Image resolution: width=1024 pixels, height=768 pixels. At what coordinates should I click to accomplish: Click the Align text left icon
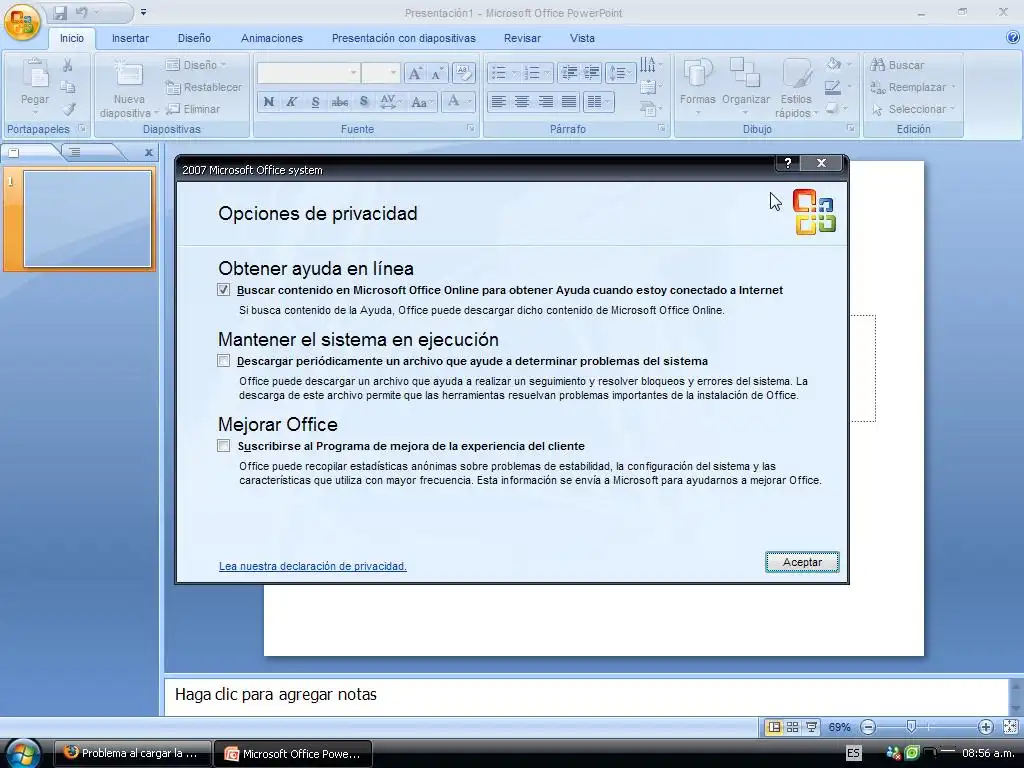tap(498, 102)
